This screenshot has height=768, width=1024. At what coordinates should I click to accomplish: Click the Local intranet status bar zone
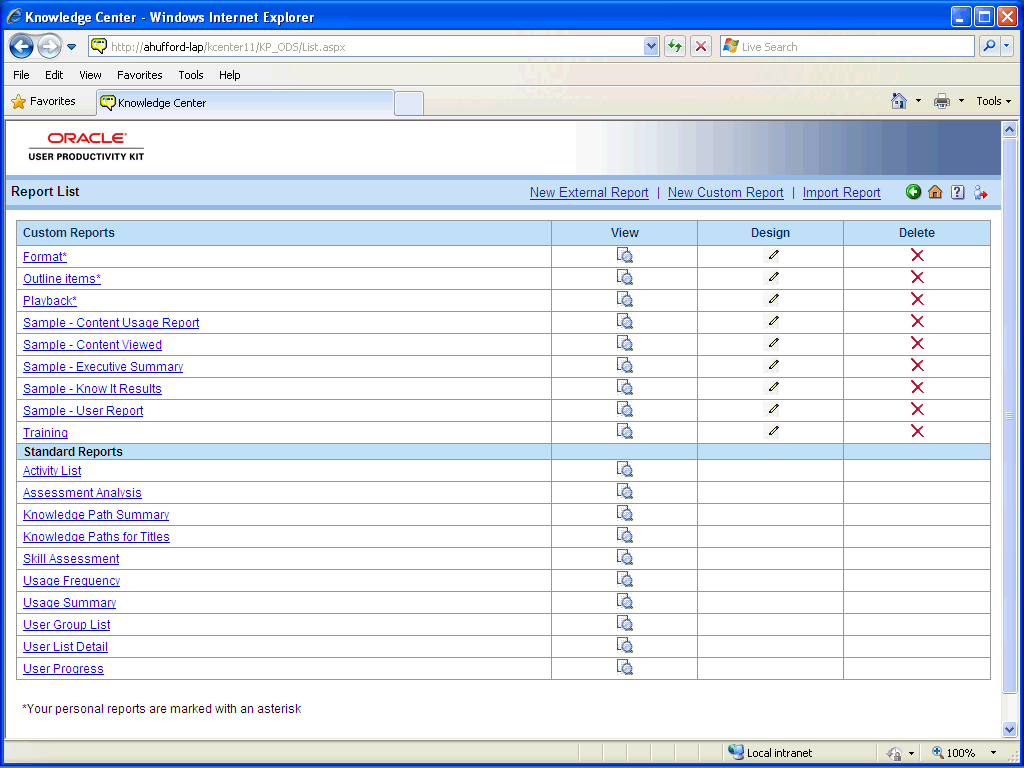tap(770, 753)
